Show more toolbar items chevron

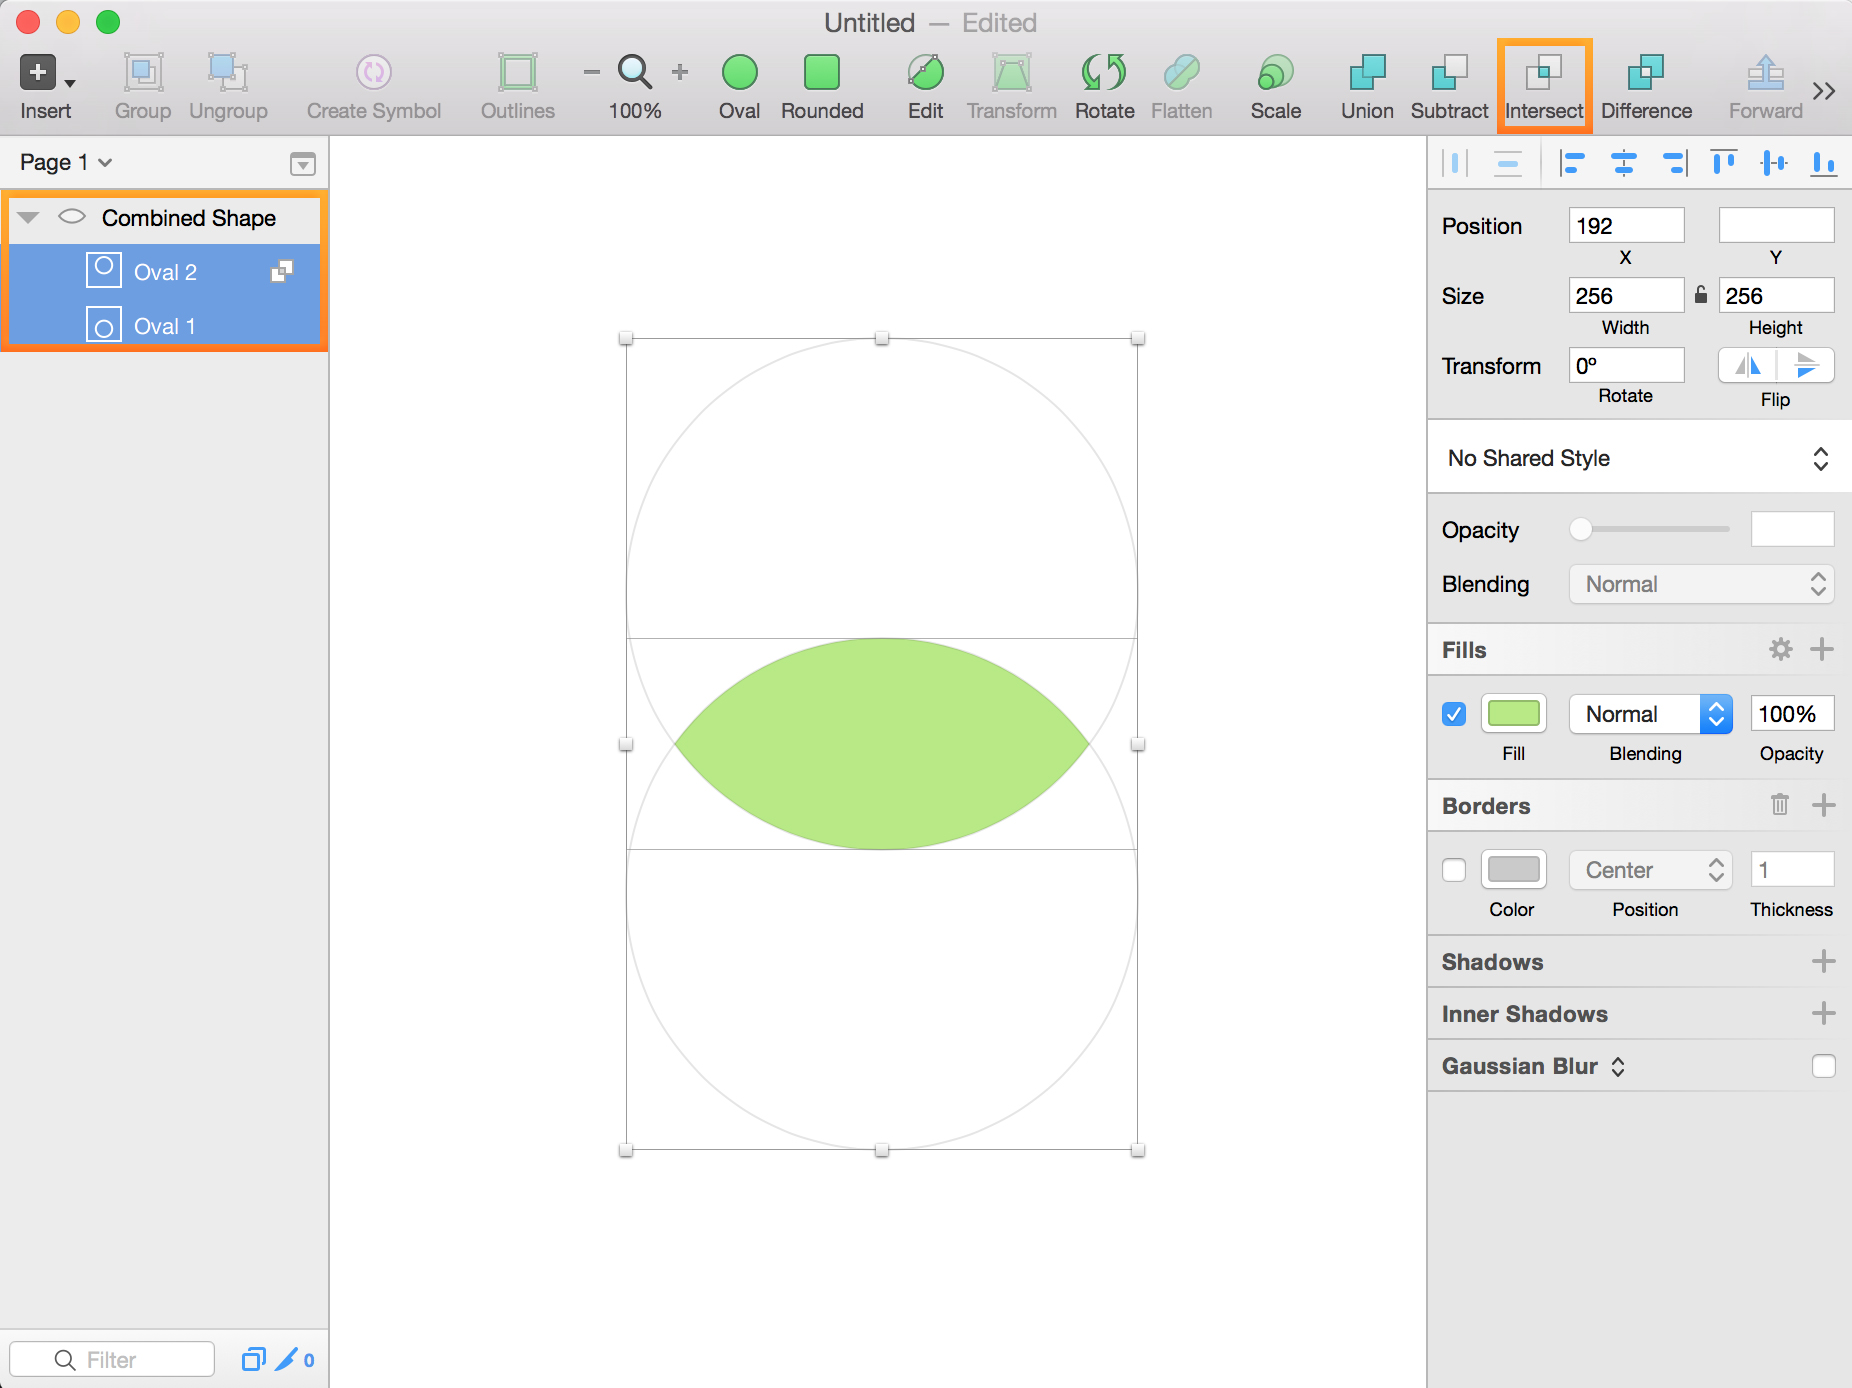click(x=1824, y=91)
